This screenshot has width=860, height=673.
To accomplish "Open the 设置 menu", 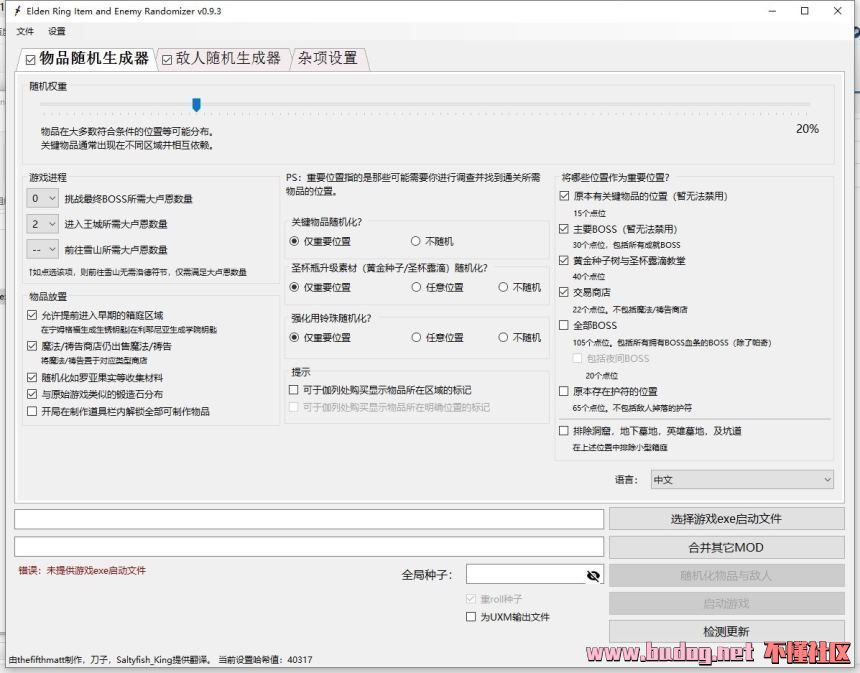I will 56,31.
